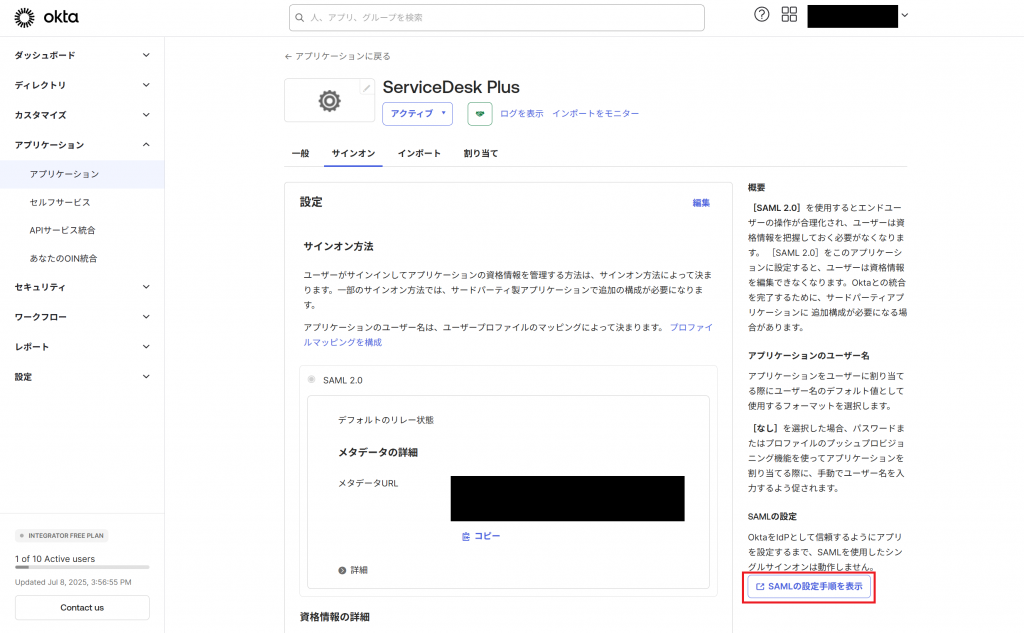Click the SAMLの設定 heading

coord(772,517)
